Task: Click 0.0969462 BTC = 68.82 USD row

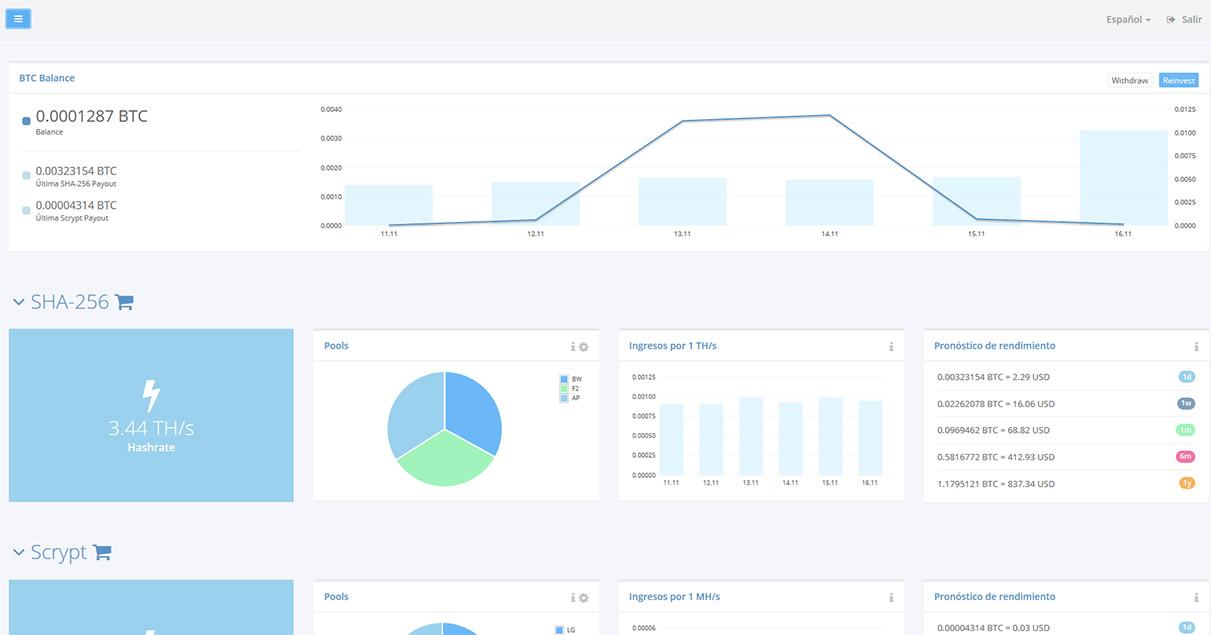Action: point(1065,430)
